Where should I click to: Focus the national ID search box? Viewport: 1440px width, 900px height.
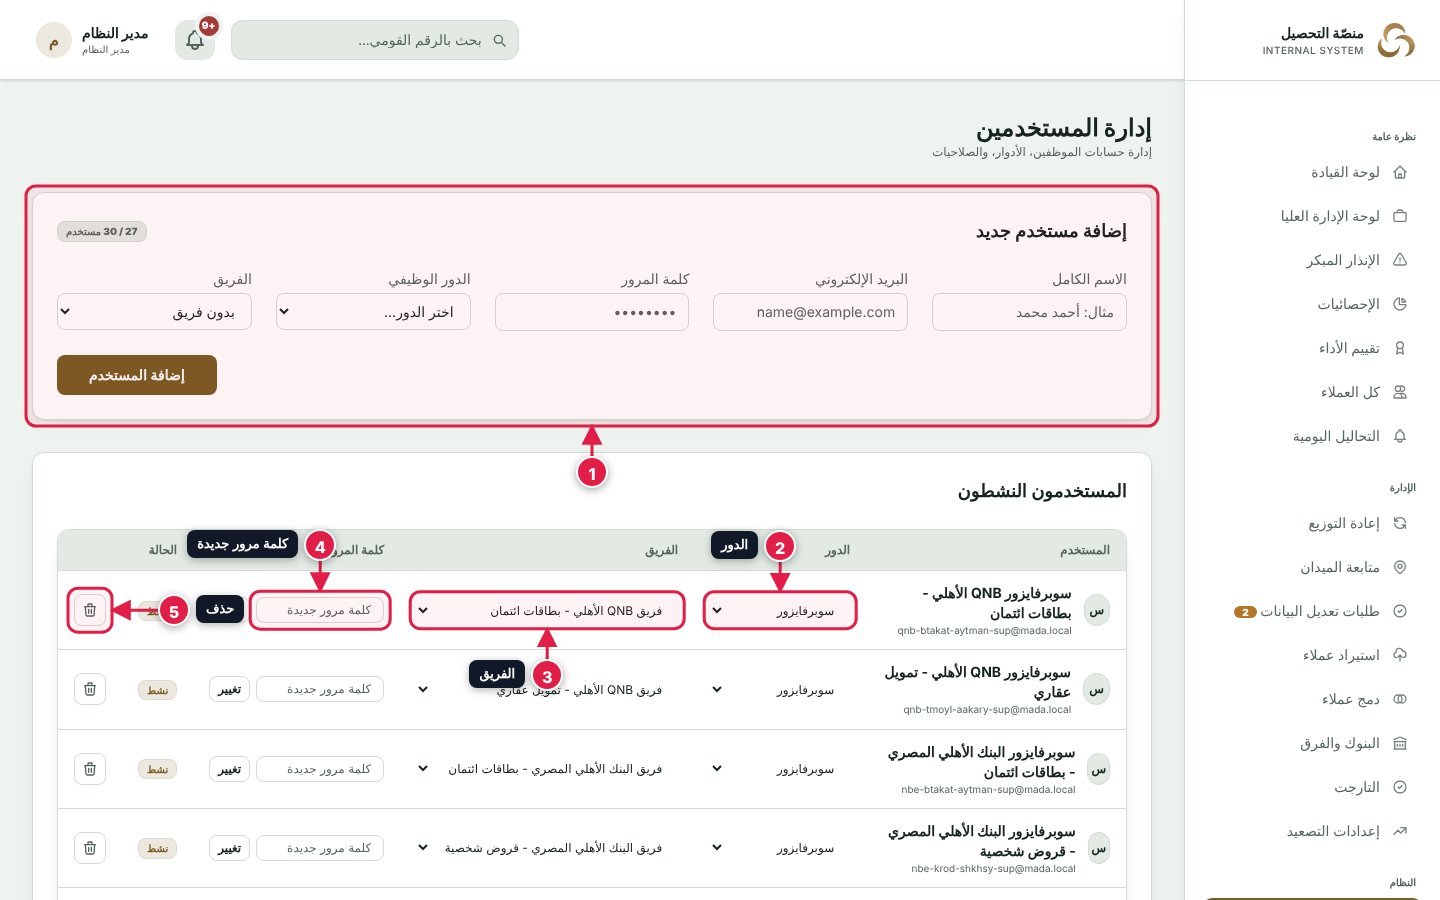point(375,40)
